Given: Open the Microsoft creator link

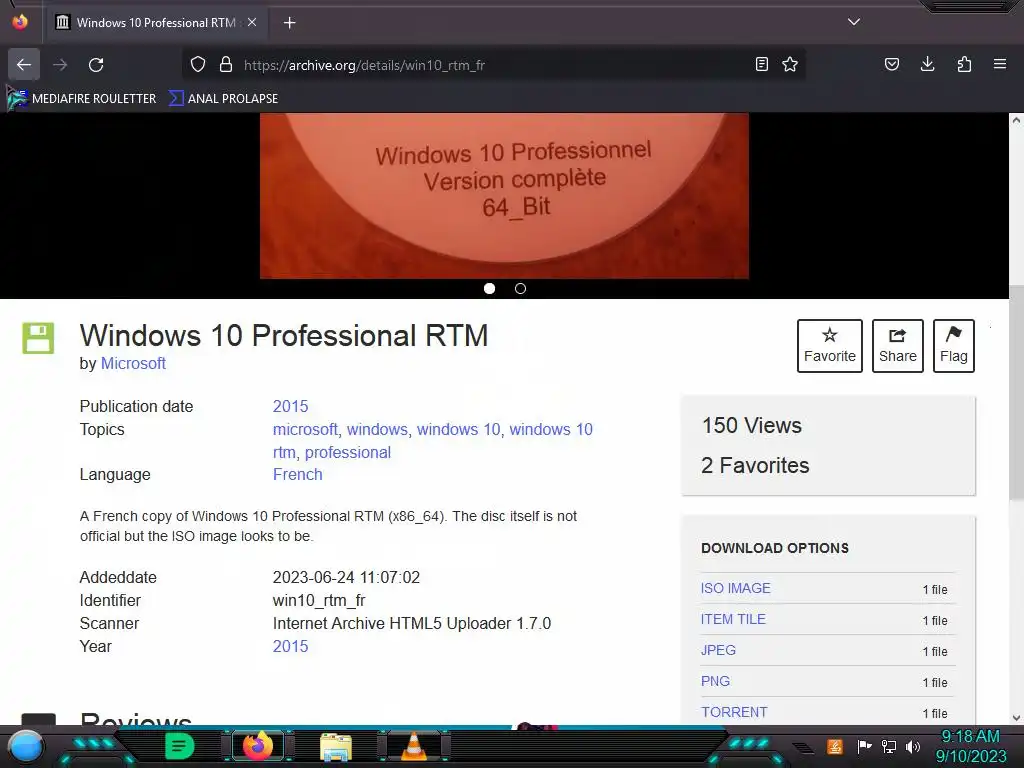Looking at the screenshot, I should point(133,363).
